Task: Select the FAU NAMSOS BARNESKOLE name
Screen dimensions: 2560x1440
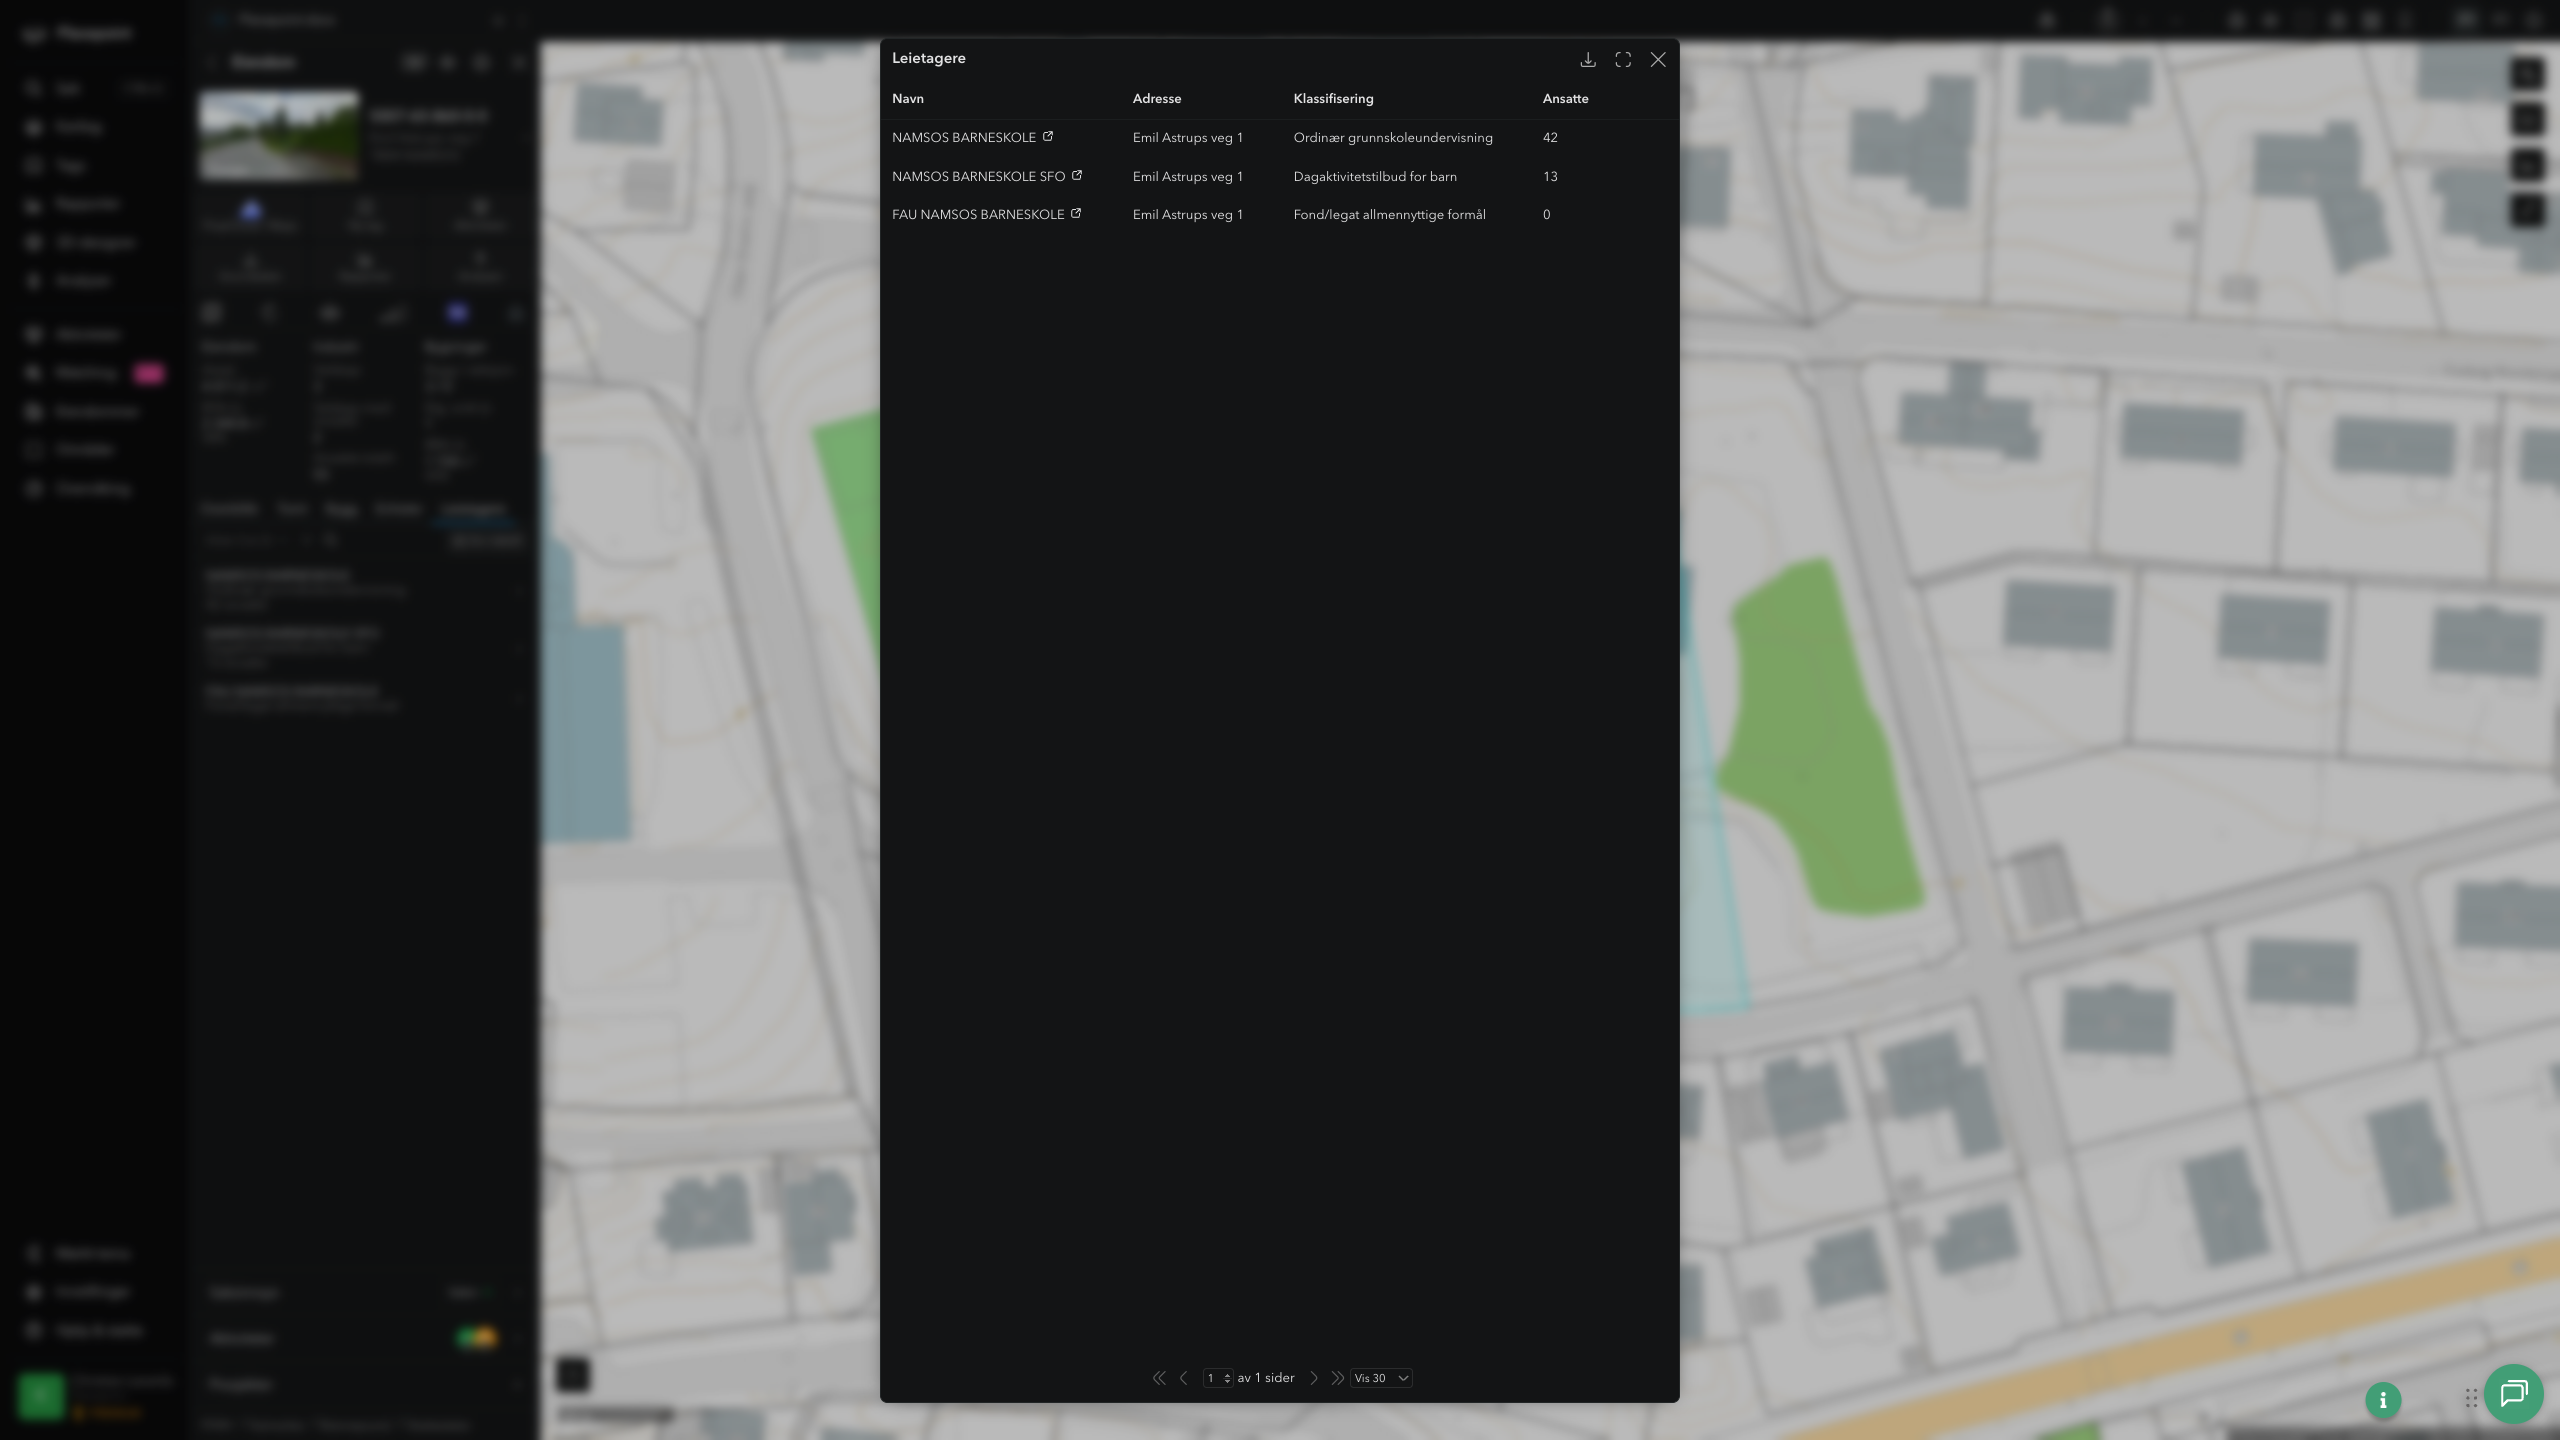Action: click(x=978, y=214)
